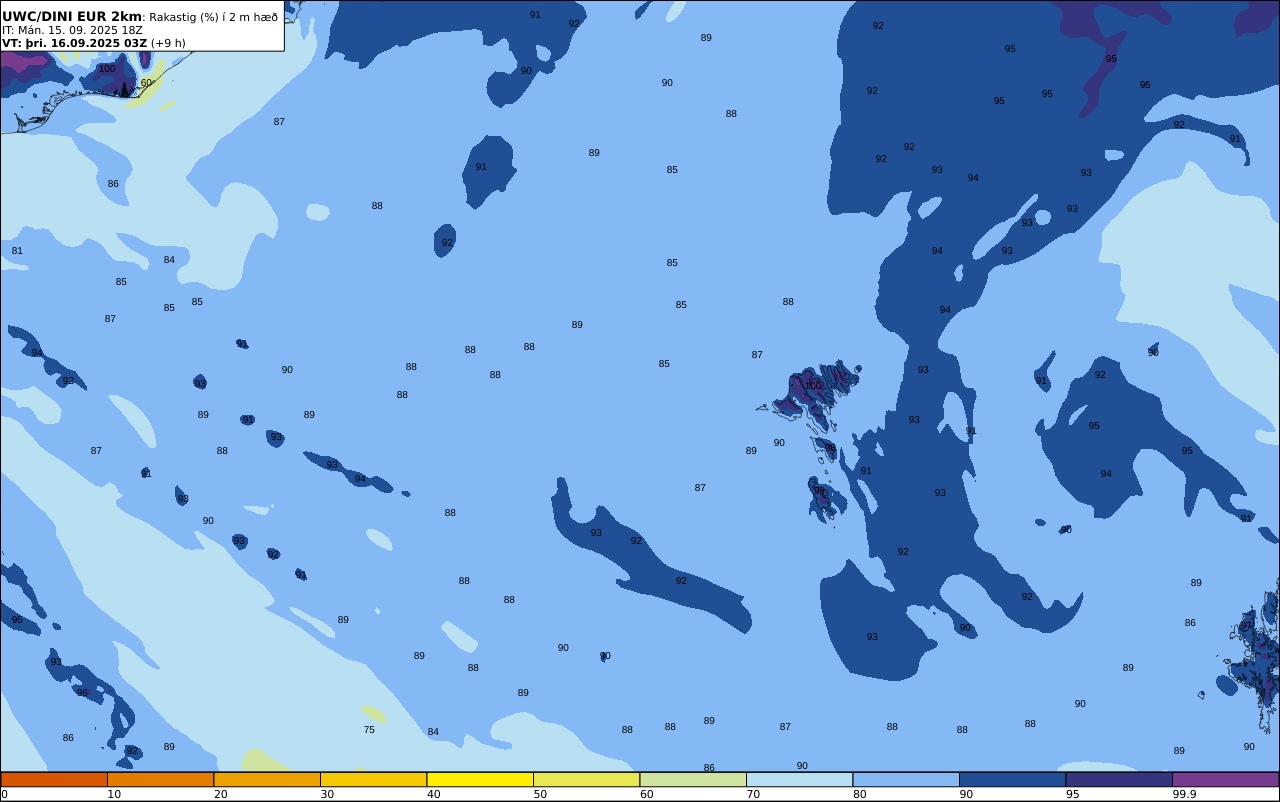Click the "70" tick label on the color scale

tap(753, 794)
